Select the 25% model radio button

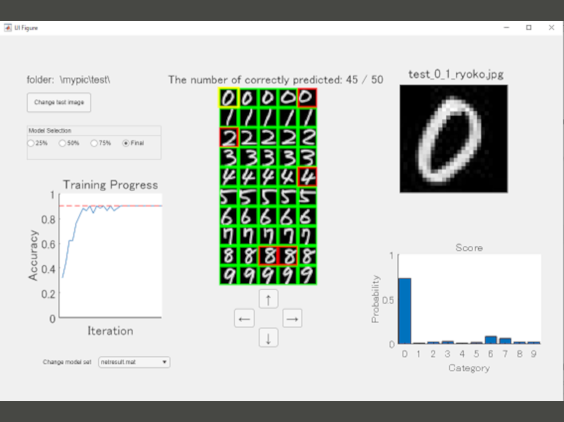pos(31,143)
